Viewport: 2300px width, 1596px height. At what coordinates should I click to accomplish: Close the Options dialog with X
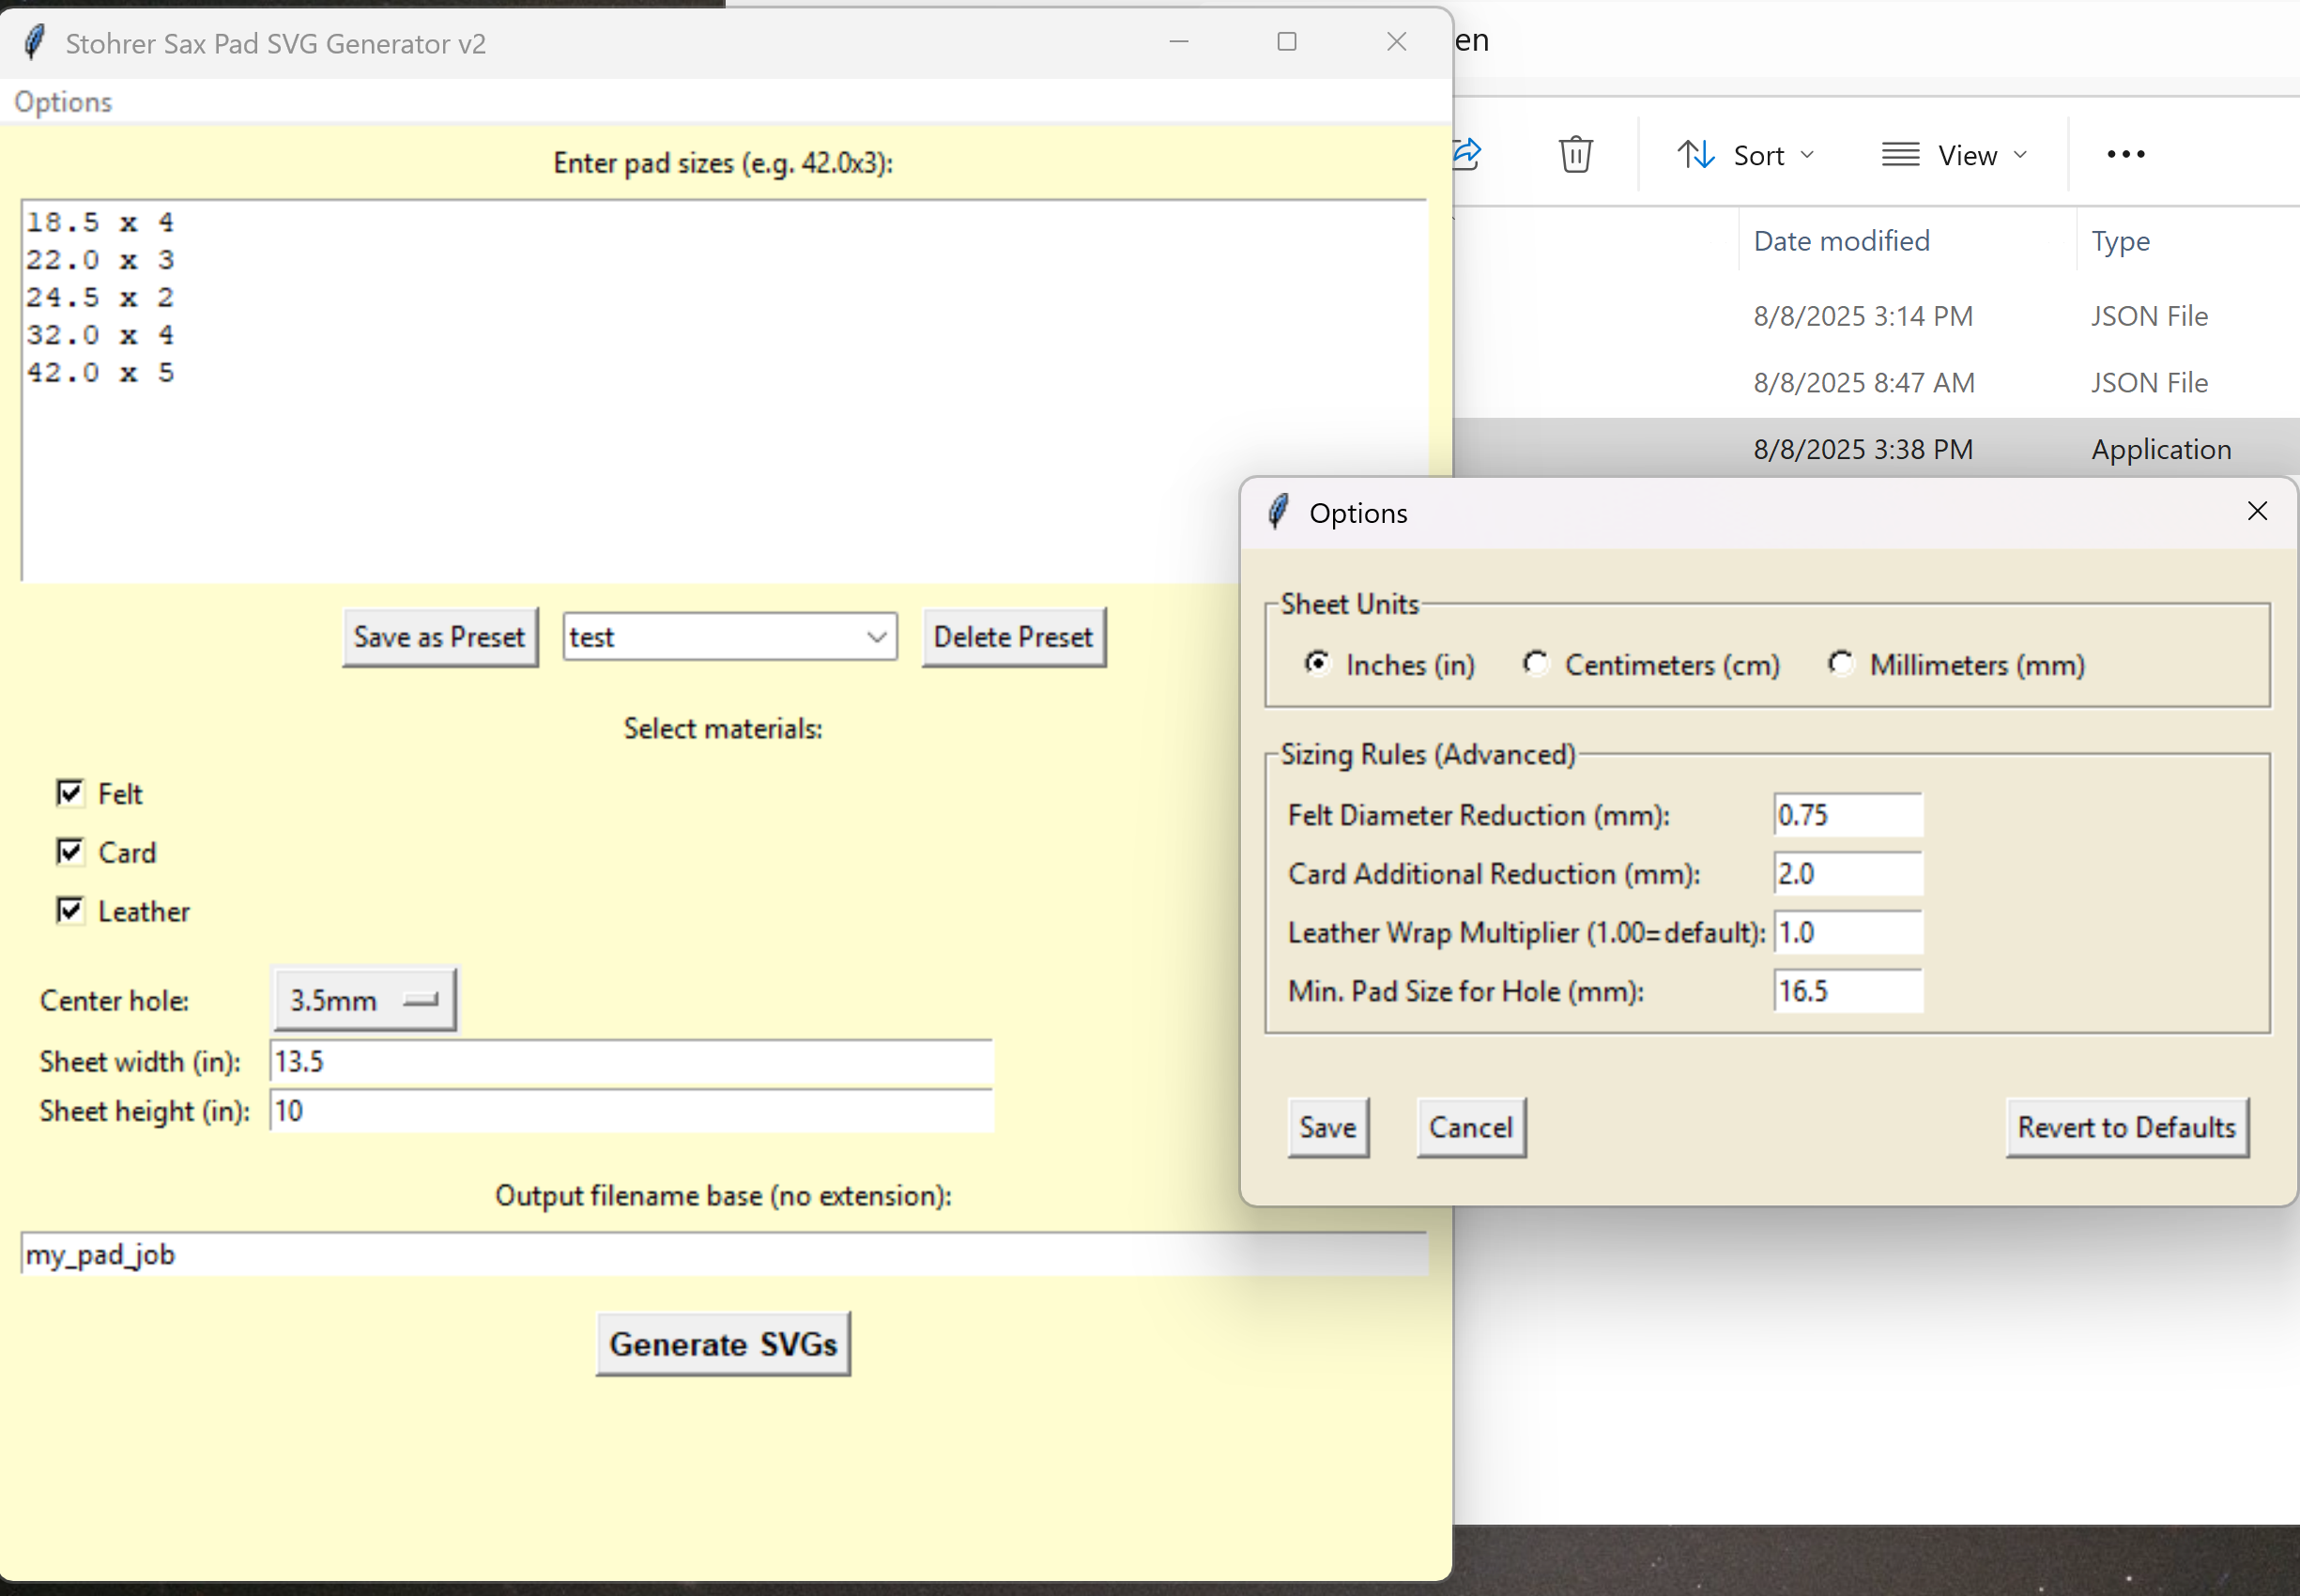pyautogui.click(x=2257, y=511)
